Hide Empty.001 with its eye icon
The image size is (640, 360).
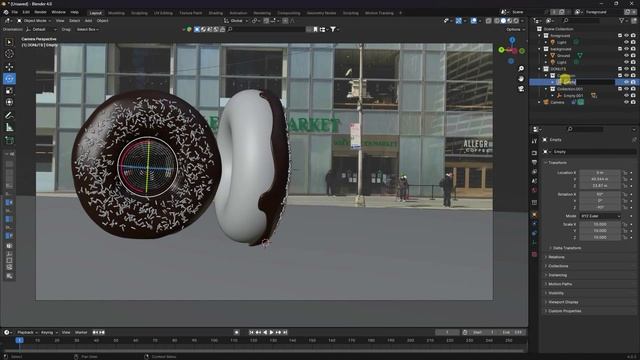point(626,96)
